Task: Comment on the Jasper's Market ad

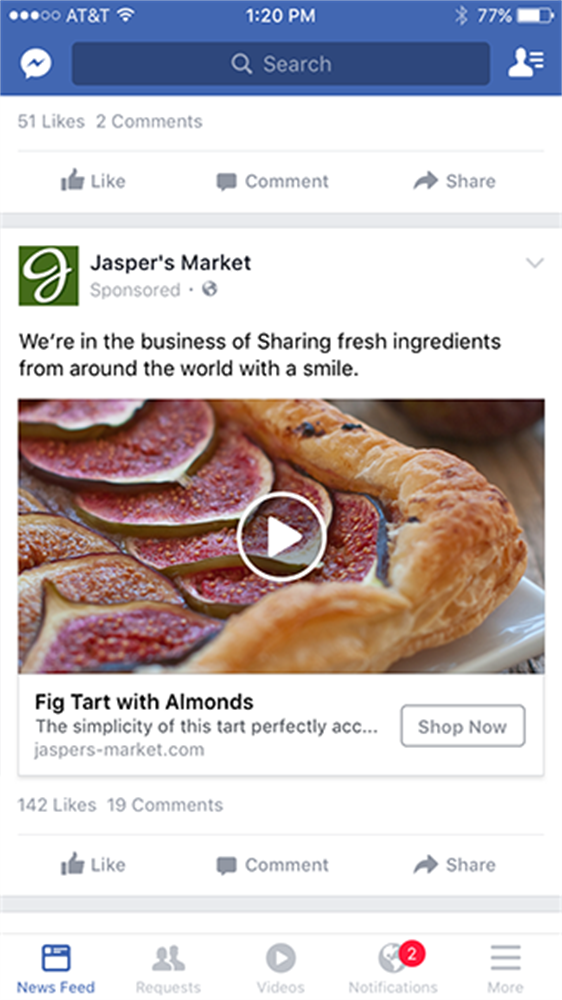Action: click(273, 865)
